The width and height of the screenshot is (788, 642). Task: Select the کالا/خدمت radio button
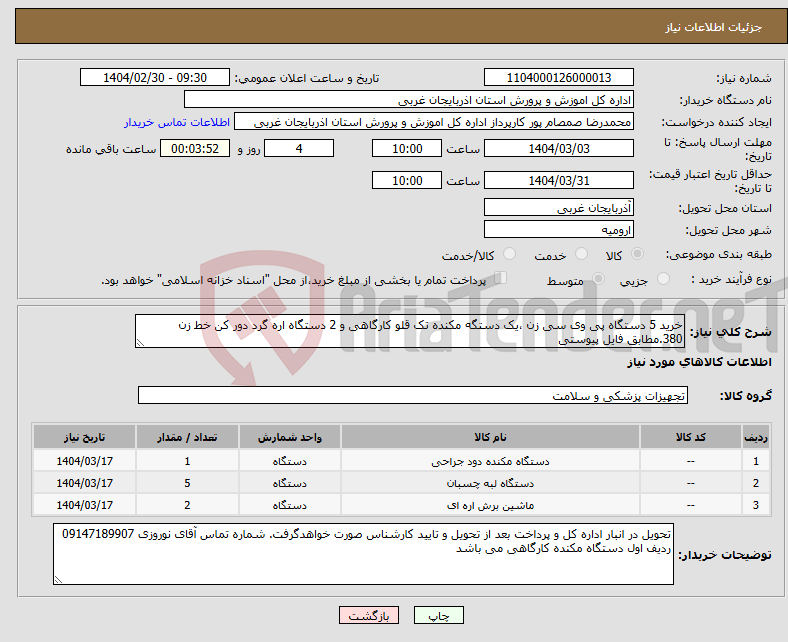tap(510, 254)
